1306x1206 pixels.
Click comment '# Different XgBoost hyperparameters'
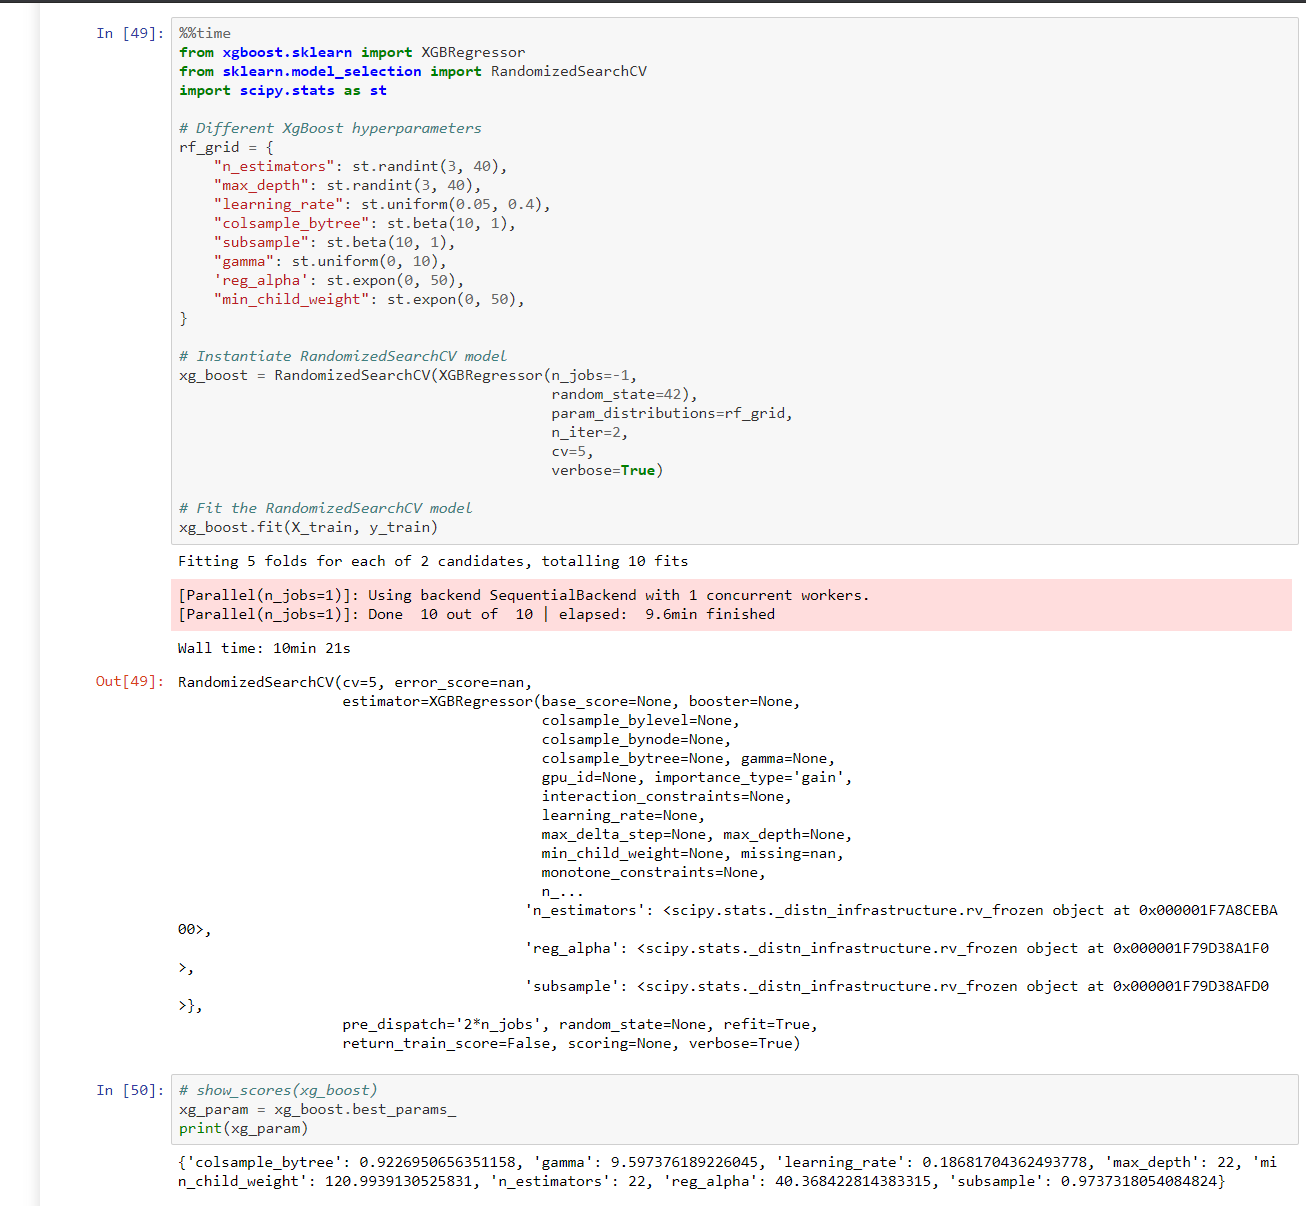tap(330, 128)
